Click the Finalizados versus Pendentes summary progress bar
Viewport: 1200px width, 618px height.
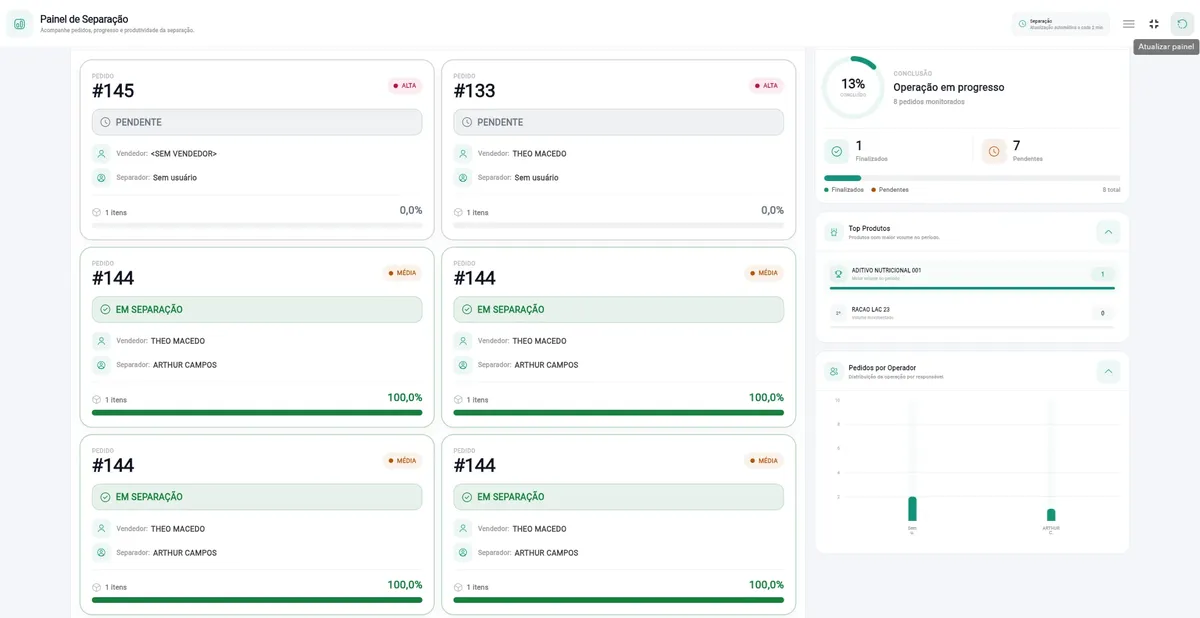pos(972,178)
